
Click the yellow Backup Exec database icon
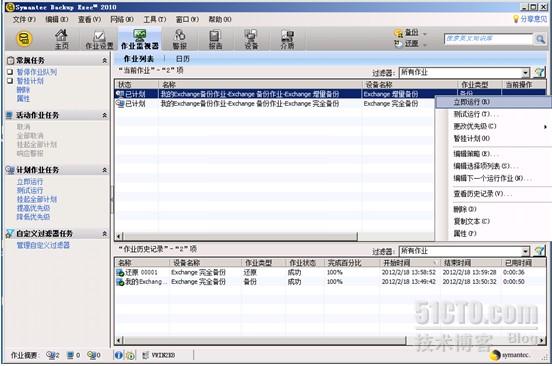click(x=24, y=38)
